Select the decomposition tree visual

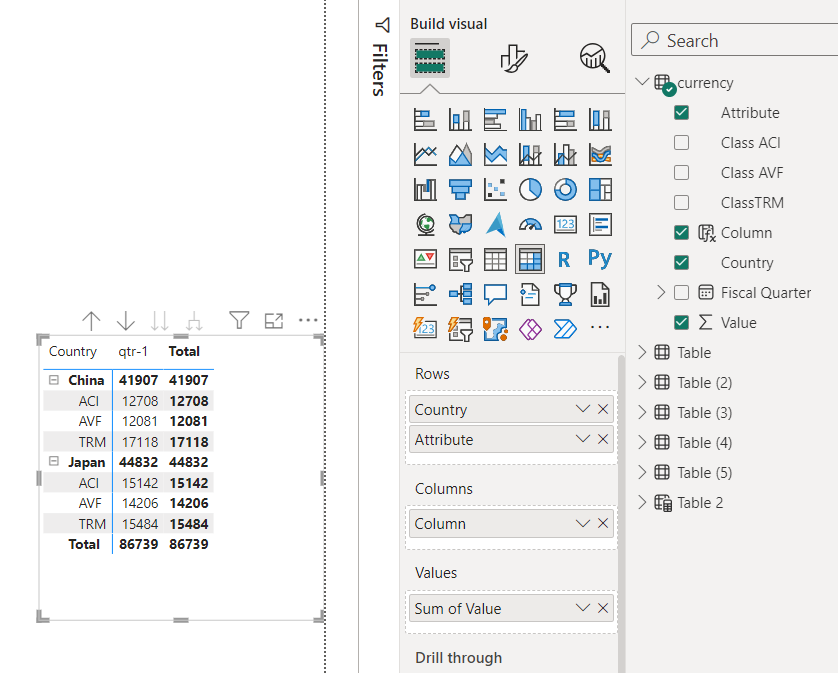pos(460,295)
